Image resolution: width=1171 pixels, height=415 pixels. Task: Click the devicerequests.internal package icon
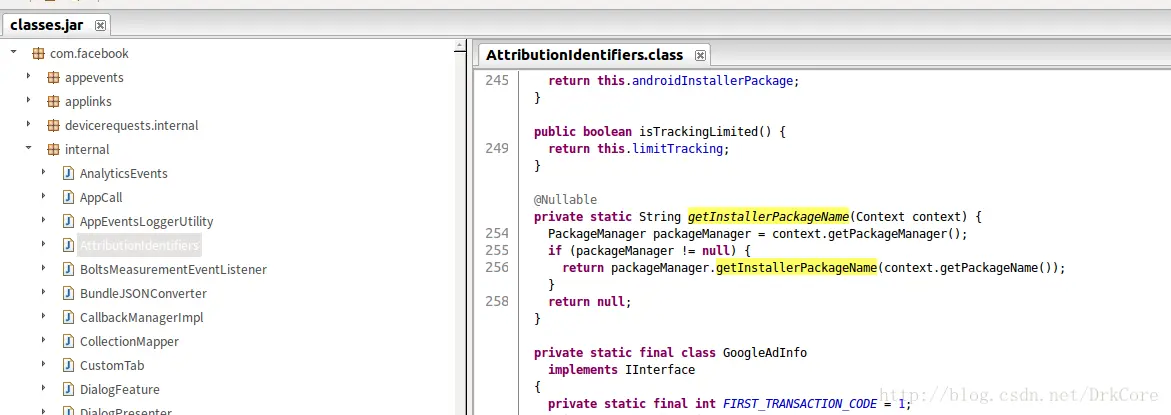(x=53, y=125)
